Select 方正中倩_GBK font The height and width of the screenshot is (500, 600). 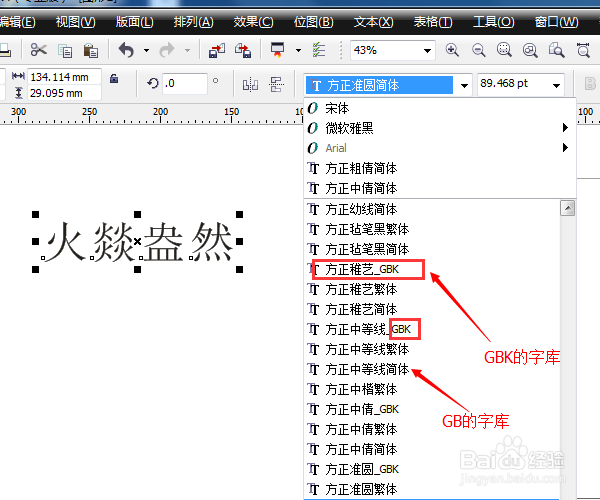point(432,409)
